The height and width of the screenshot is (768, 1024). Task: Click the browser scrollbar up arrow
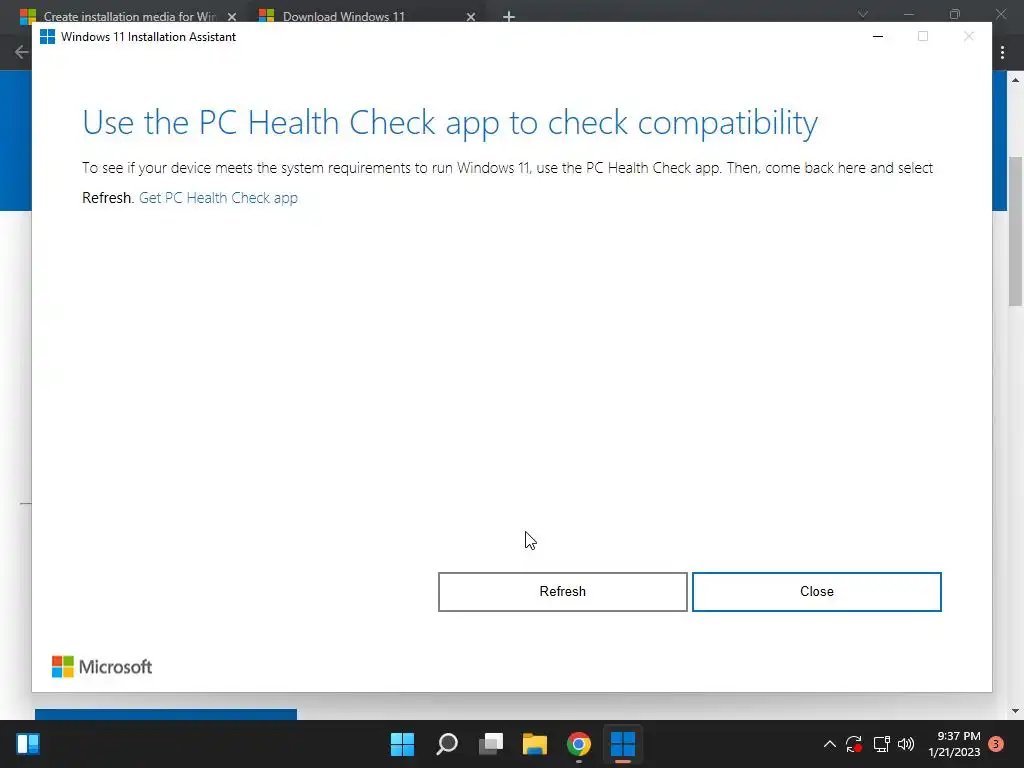[1016, 80]
